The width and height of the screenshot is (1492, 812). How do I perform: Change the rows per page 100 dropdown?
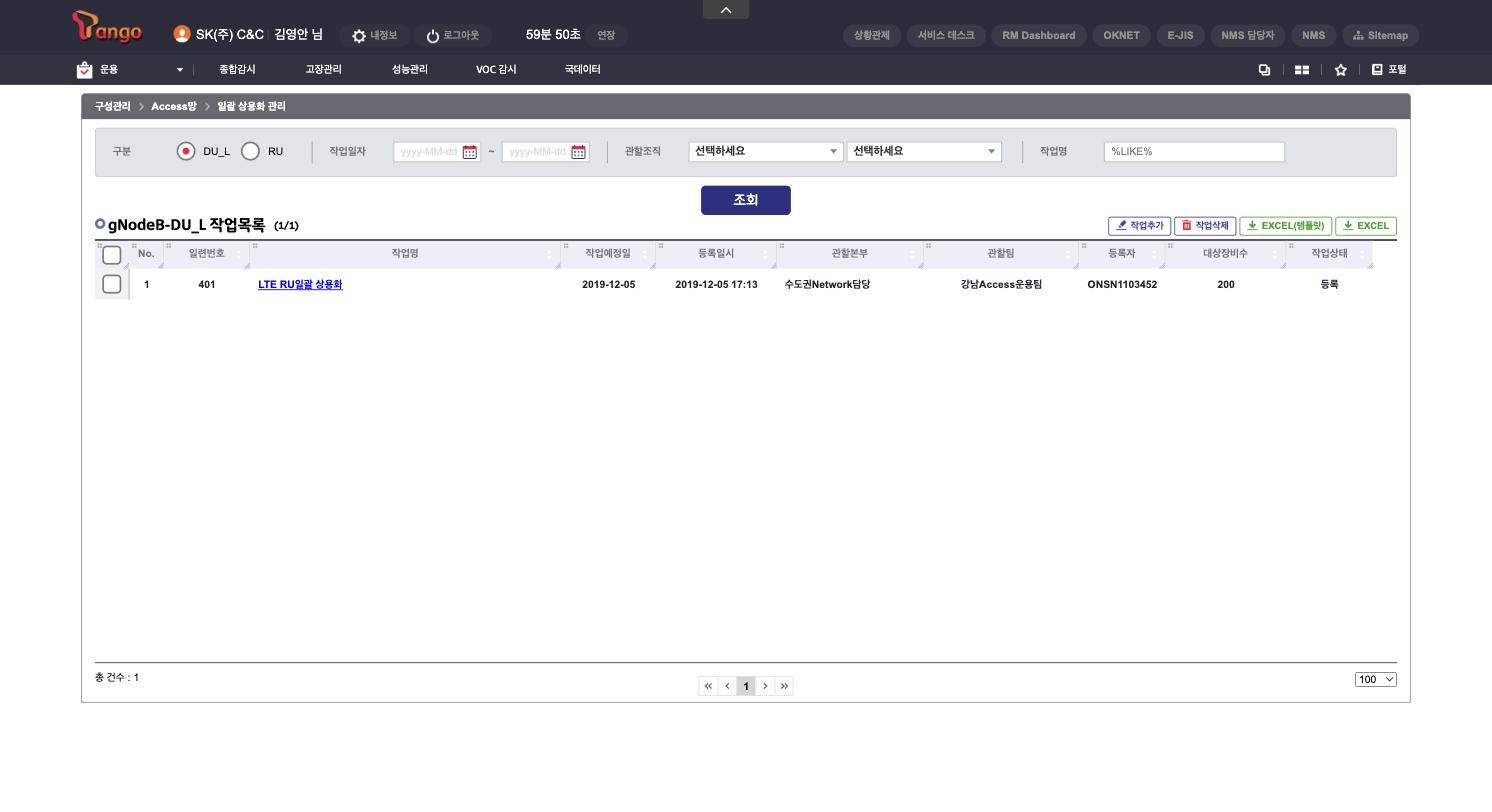tap(1376, 680)
